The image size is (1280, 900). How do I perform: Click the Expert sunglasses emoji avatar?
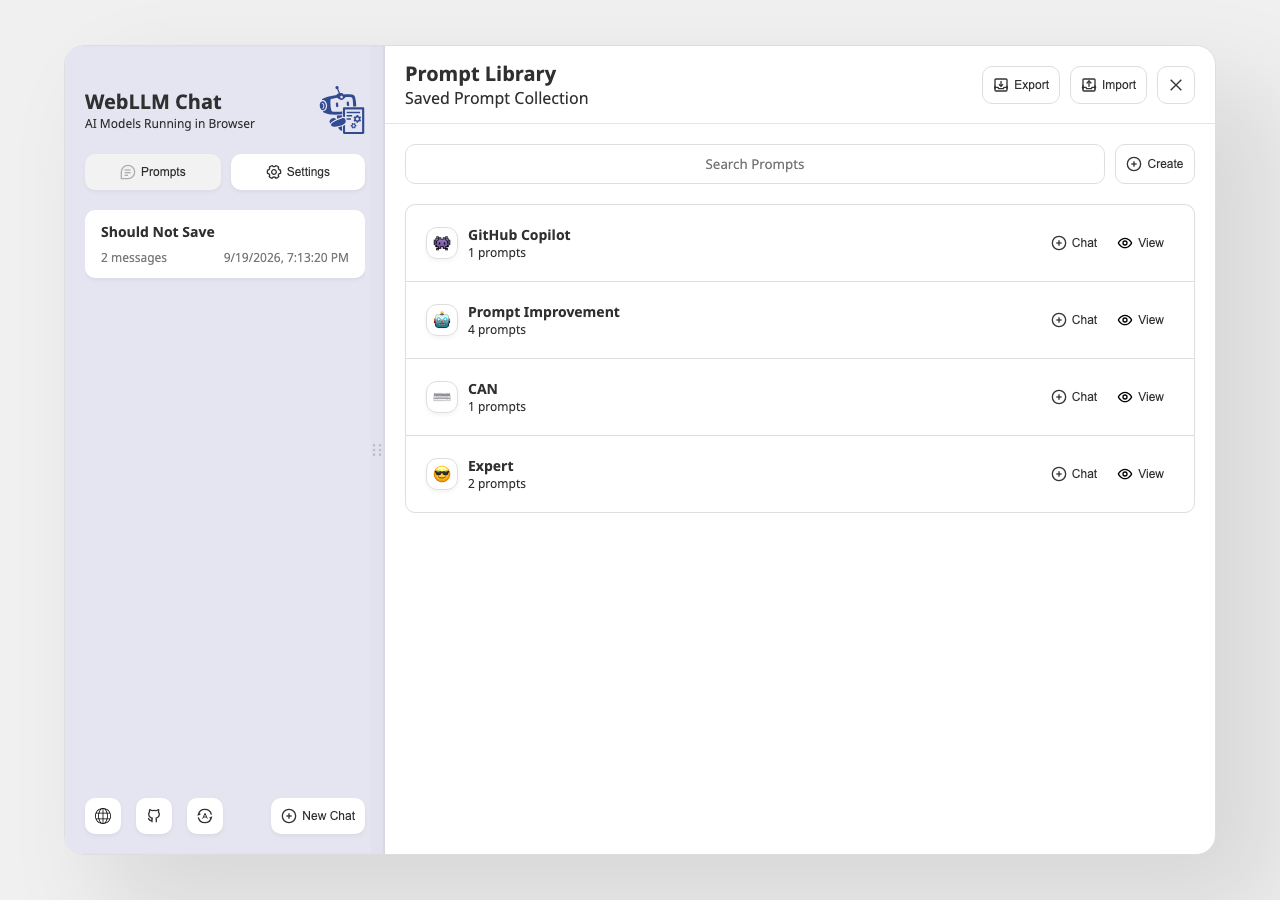[442, 474]
